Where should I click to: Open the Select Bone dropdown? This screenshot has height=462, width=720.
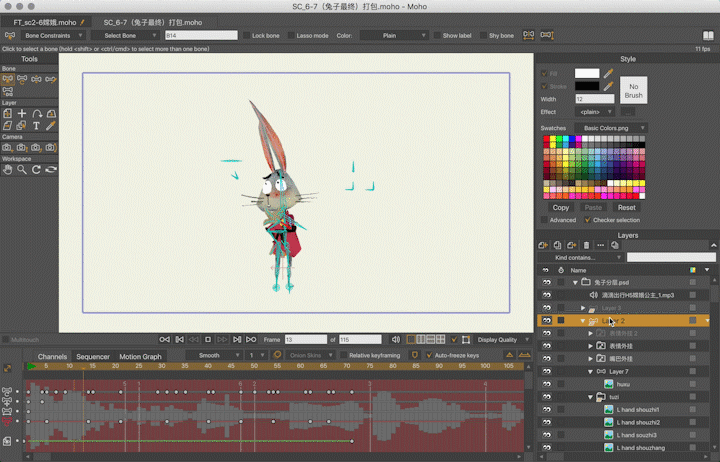(125, 35)
